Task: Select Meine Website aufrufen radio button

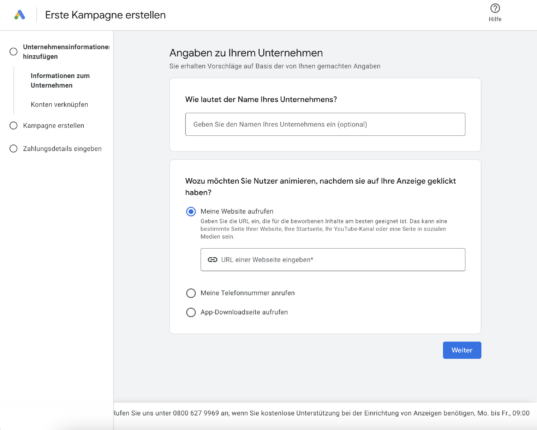Action: coord(191,212)
